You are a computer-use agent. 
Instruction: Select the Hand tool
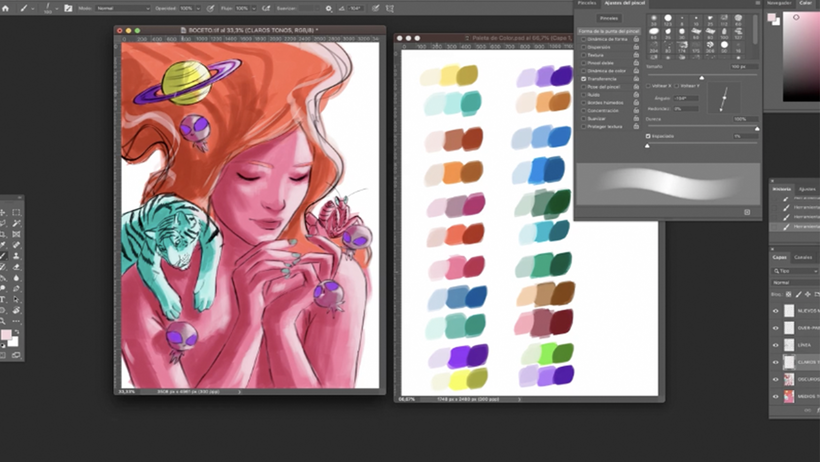click(16, 311)
